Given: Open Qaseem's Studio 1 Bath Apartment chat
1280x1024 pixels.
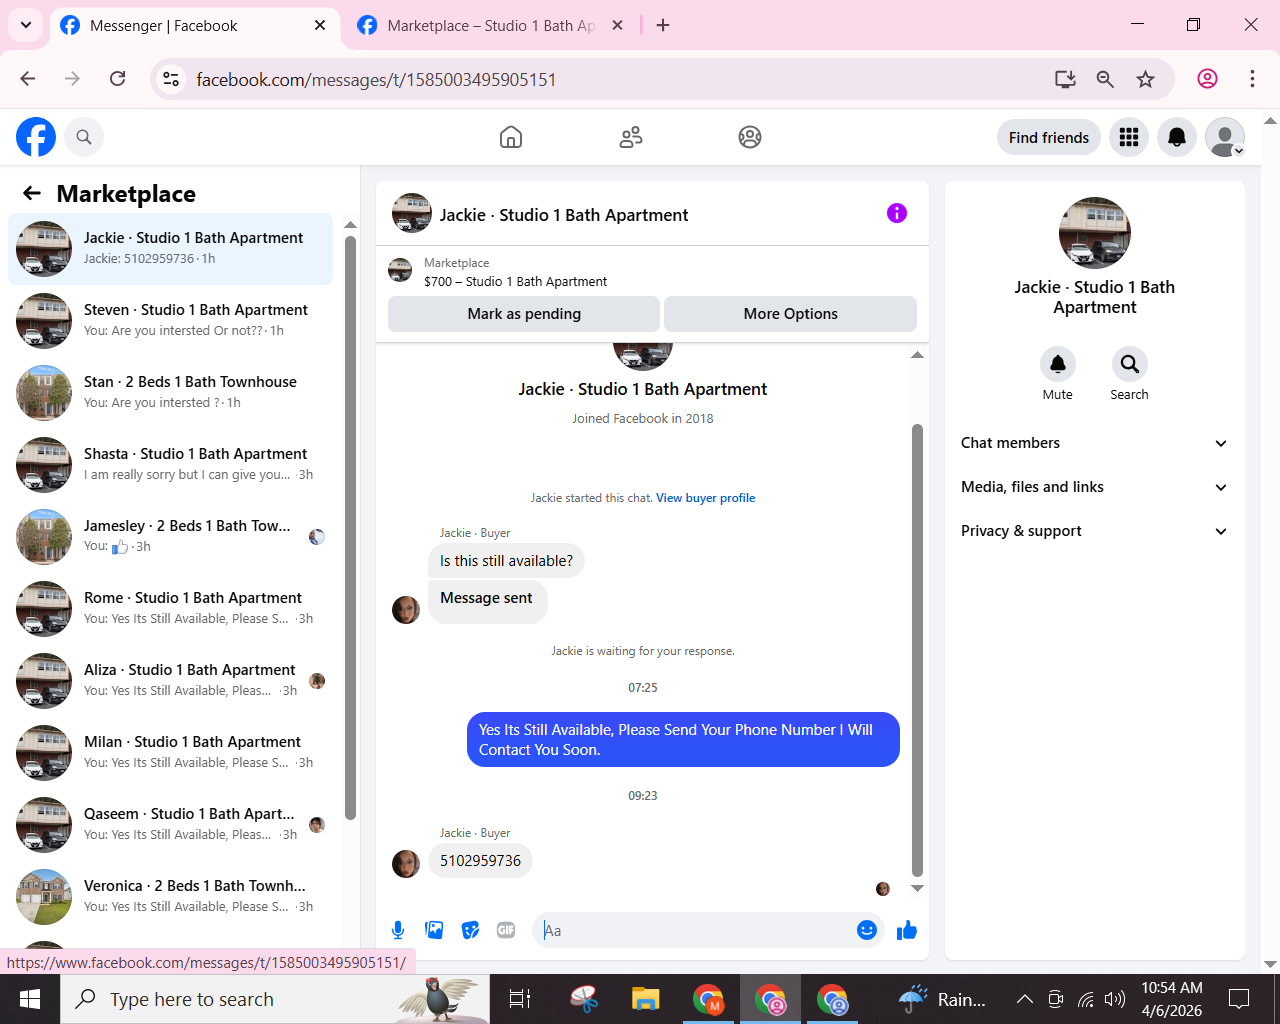Looking at the screenshot, I should coord(171,824).
